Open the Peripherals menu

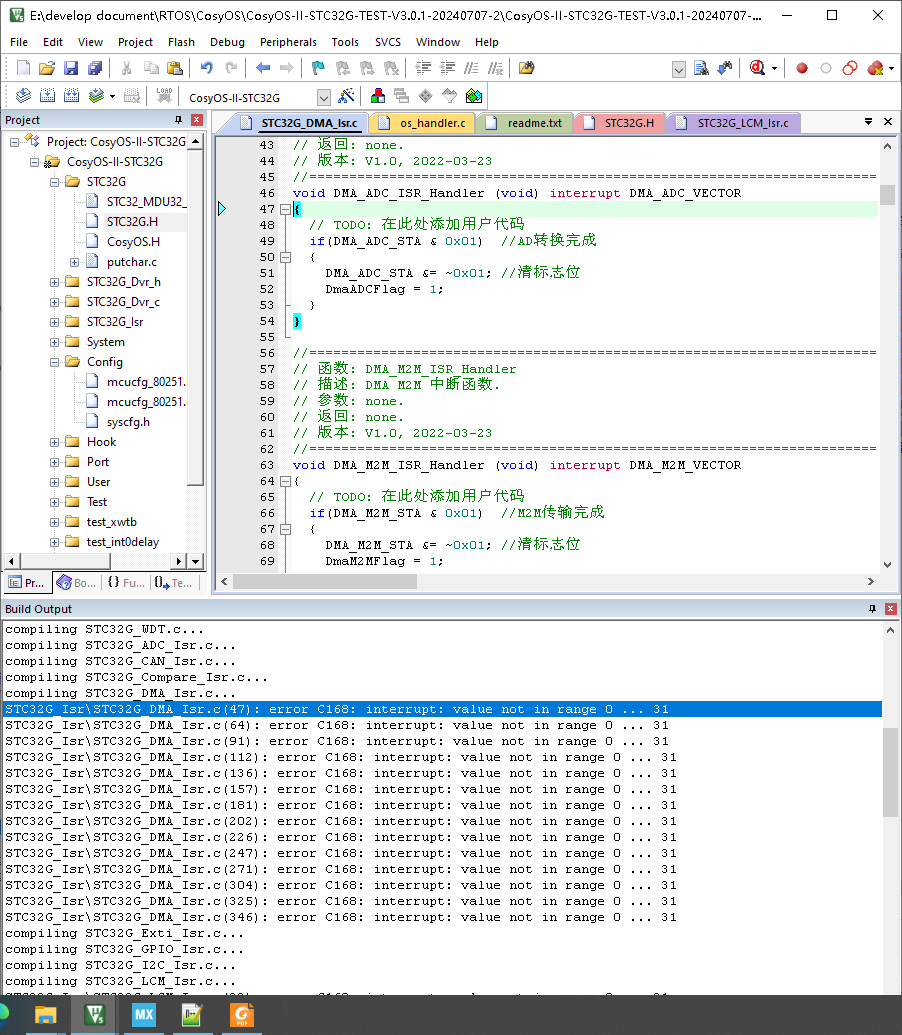click(288, 42)
